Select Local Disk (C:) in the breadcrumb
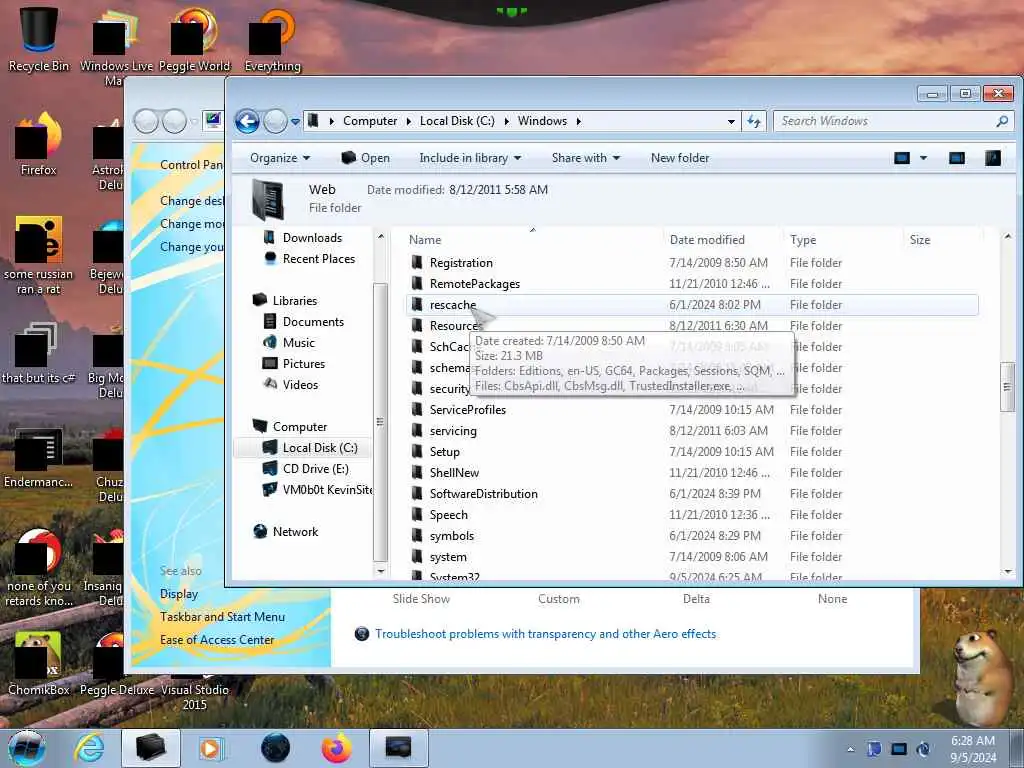This screenshot has width=1024, height=768. [x=457, y=121]
